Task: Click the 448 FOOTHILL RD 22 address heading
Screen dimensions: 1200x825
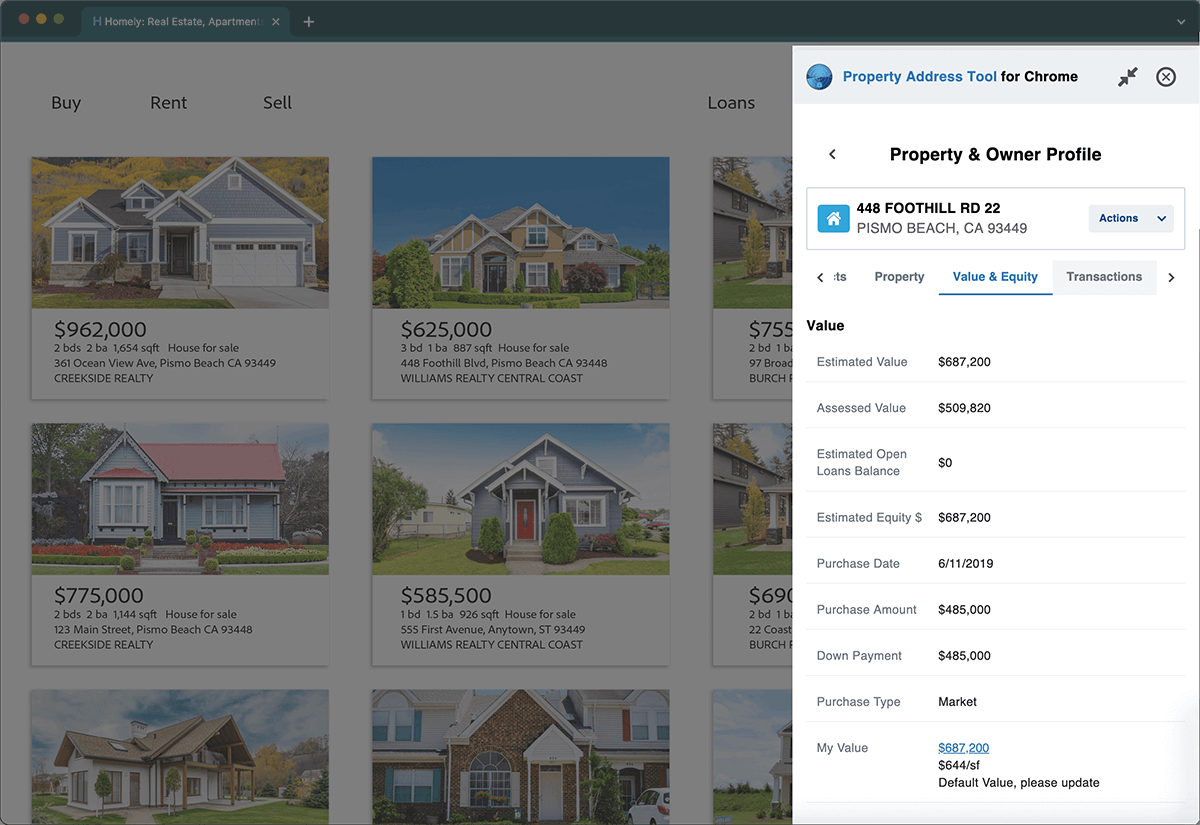Action: click(928, 209)
